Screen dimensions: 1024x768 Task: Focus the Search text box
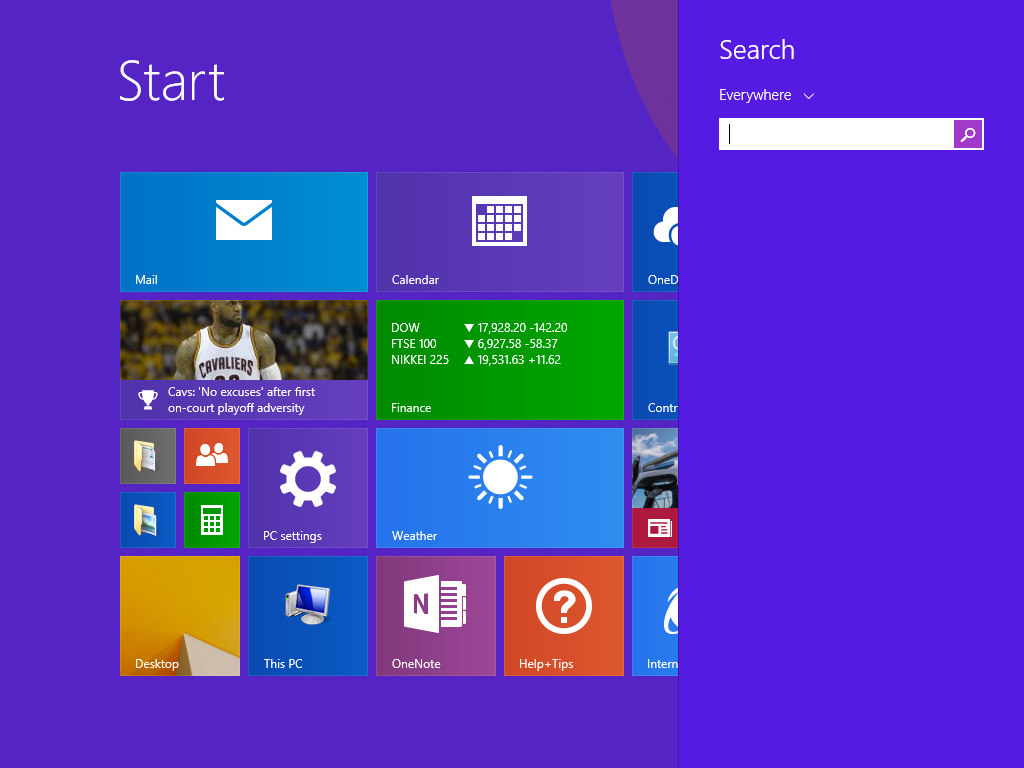pos(836,135)
